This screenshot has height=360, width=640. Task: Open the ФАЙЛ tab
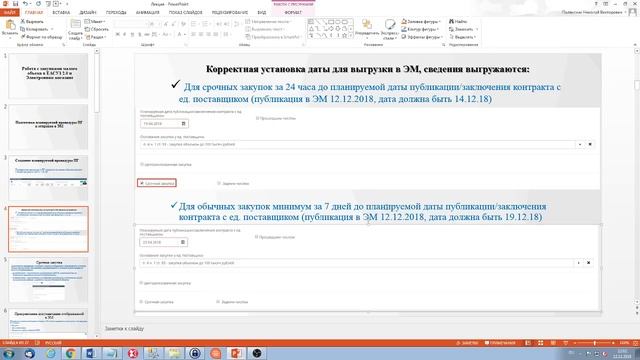(9, 12)
